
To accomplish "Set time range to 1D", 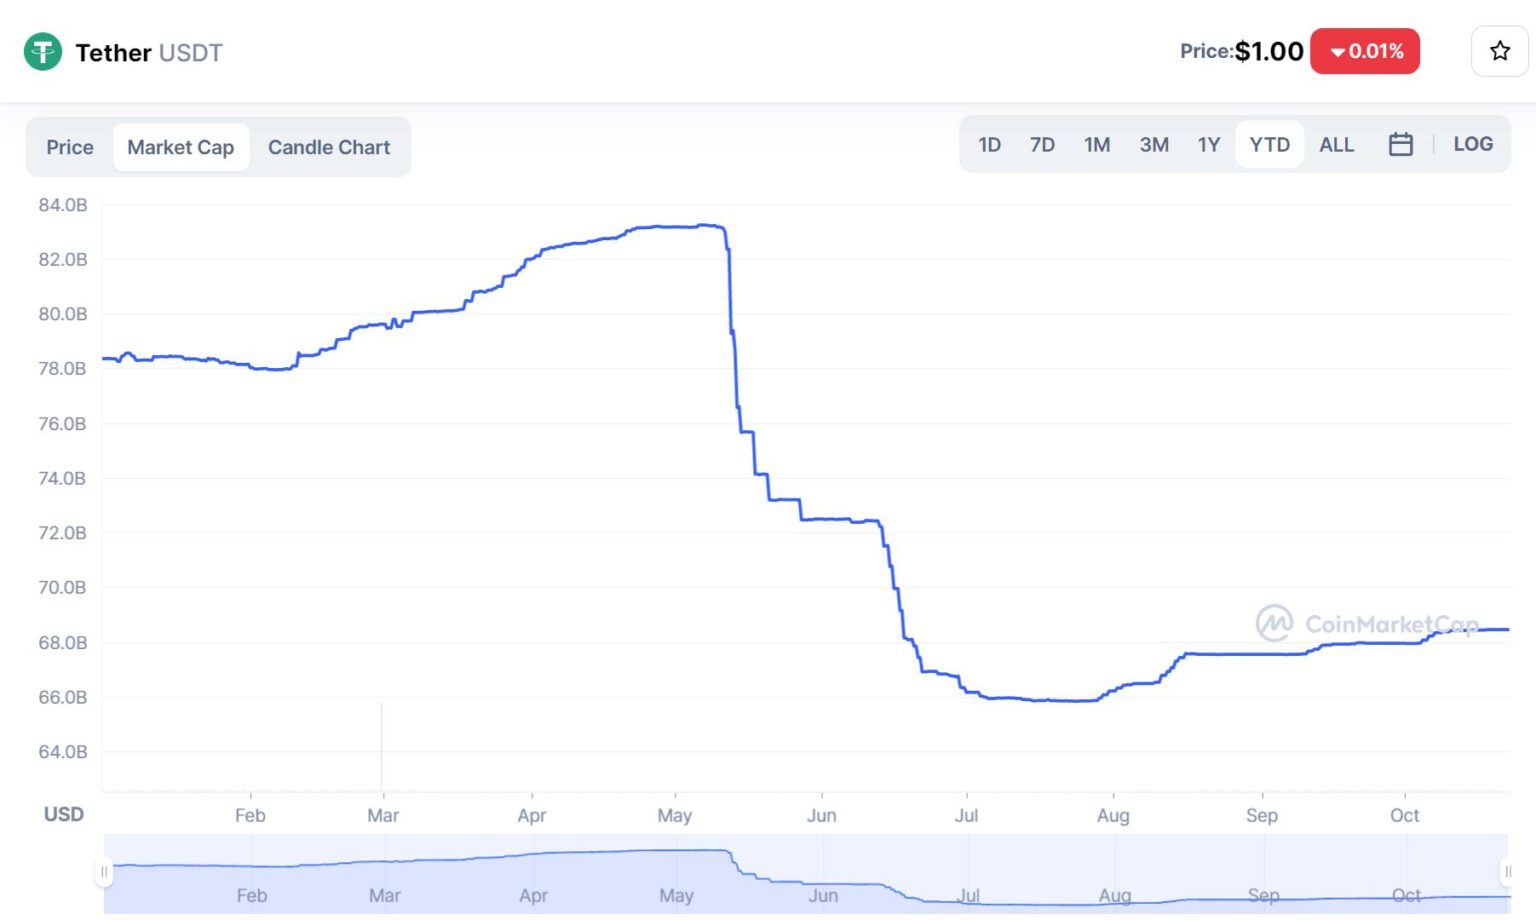I will coord(989,145).
